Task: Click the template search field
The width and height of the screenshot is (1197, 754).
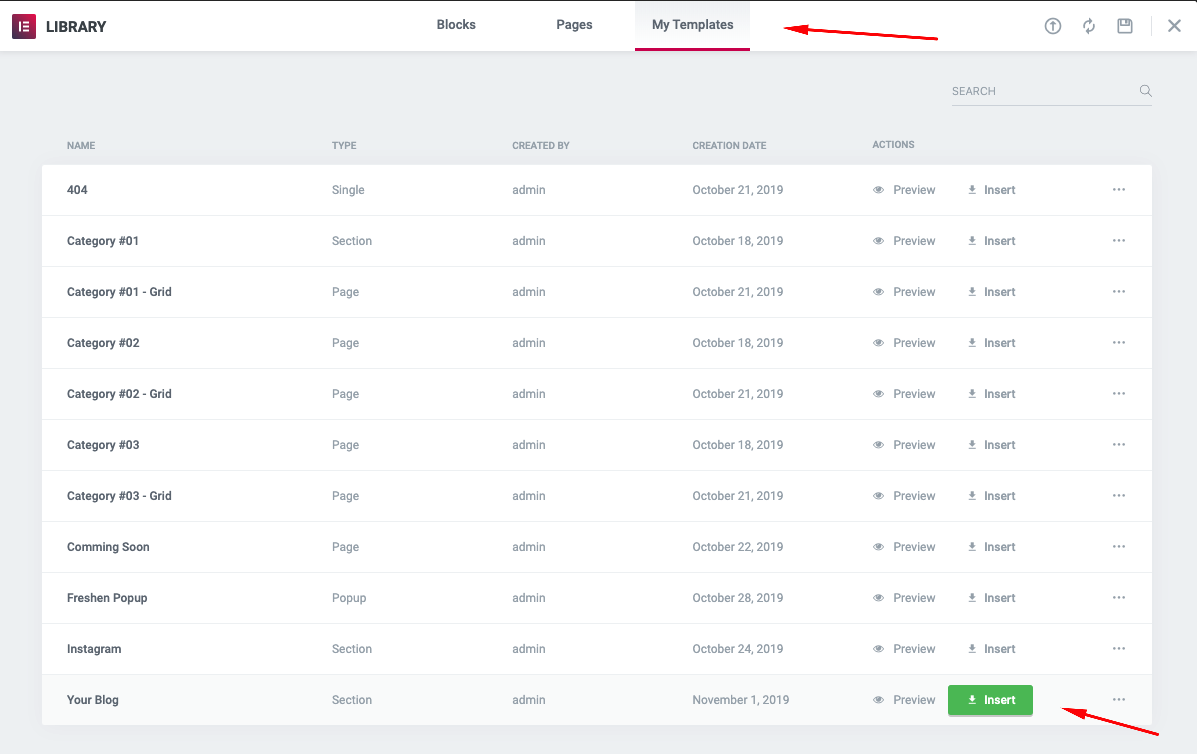Action: point(1040,91)
